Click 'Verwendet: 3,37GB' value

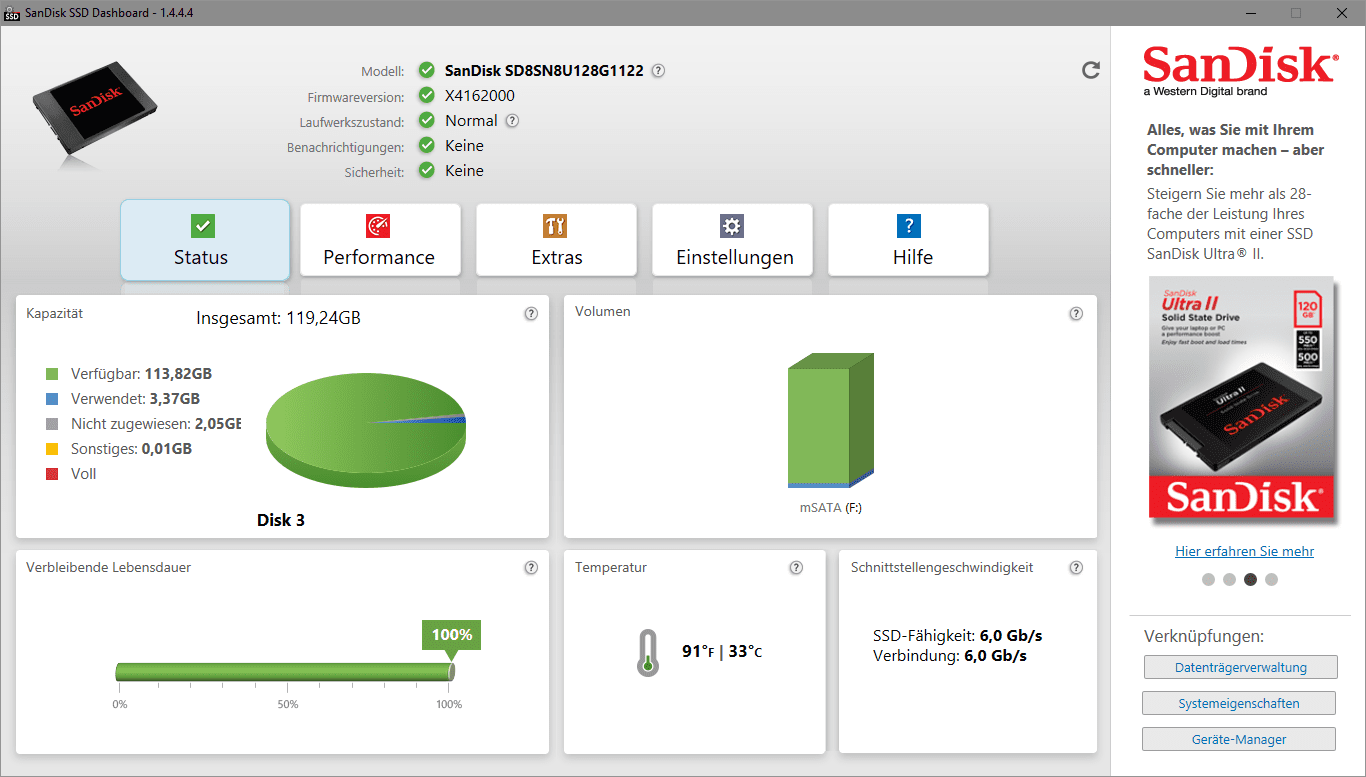click(x=137, y=399)
